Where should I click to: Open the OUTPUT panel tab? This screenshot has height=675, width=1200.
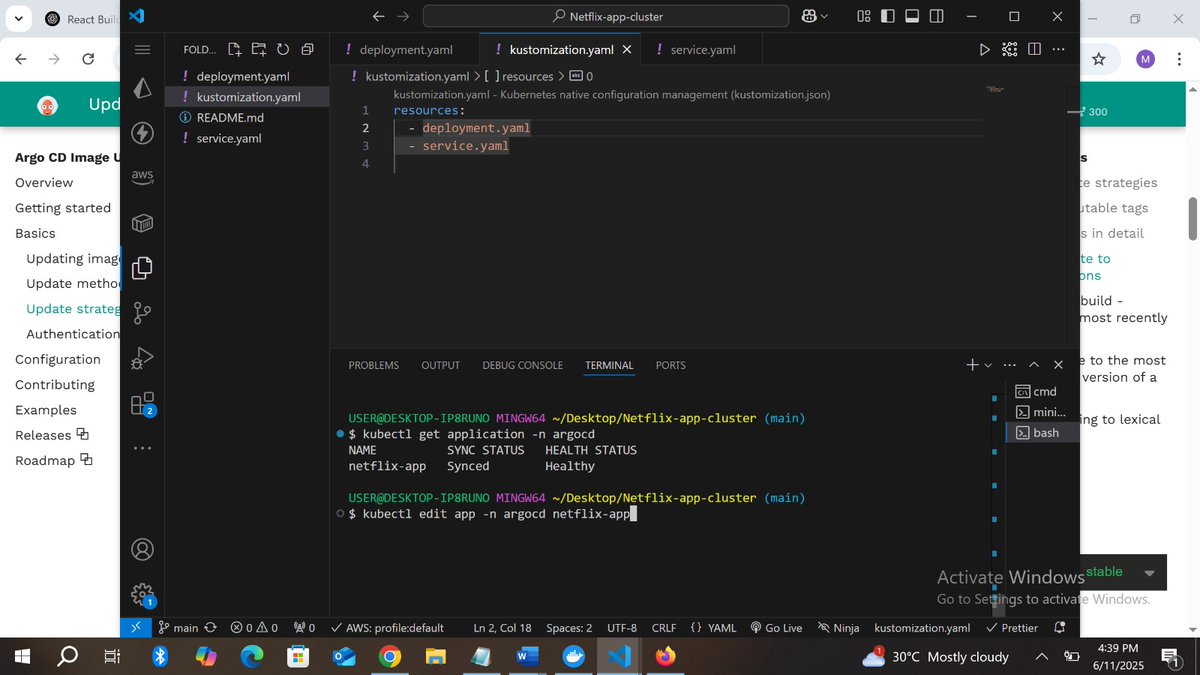[x=440, y=365]
